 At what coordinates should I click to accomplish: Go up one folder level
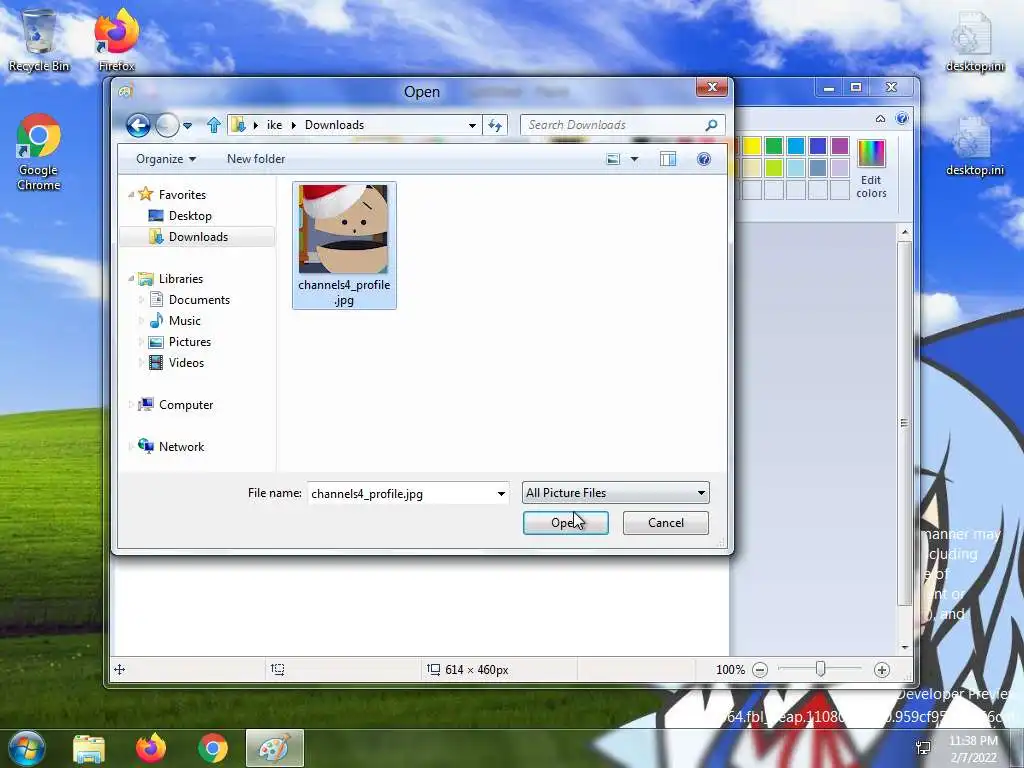point(214,125)
